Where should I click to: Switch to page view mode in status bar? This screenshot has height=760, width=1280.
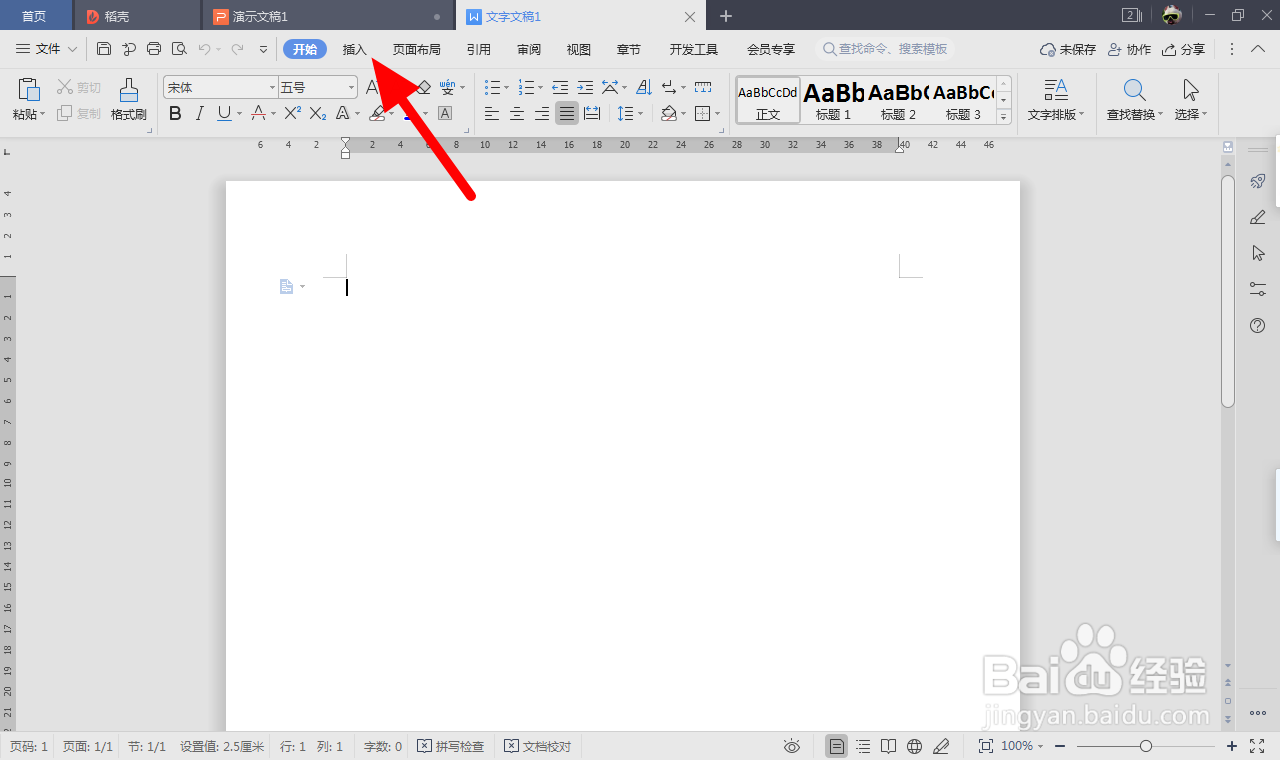point(837,746)
